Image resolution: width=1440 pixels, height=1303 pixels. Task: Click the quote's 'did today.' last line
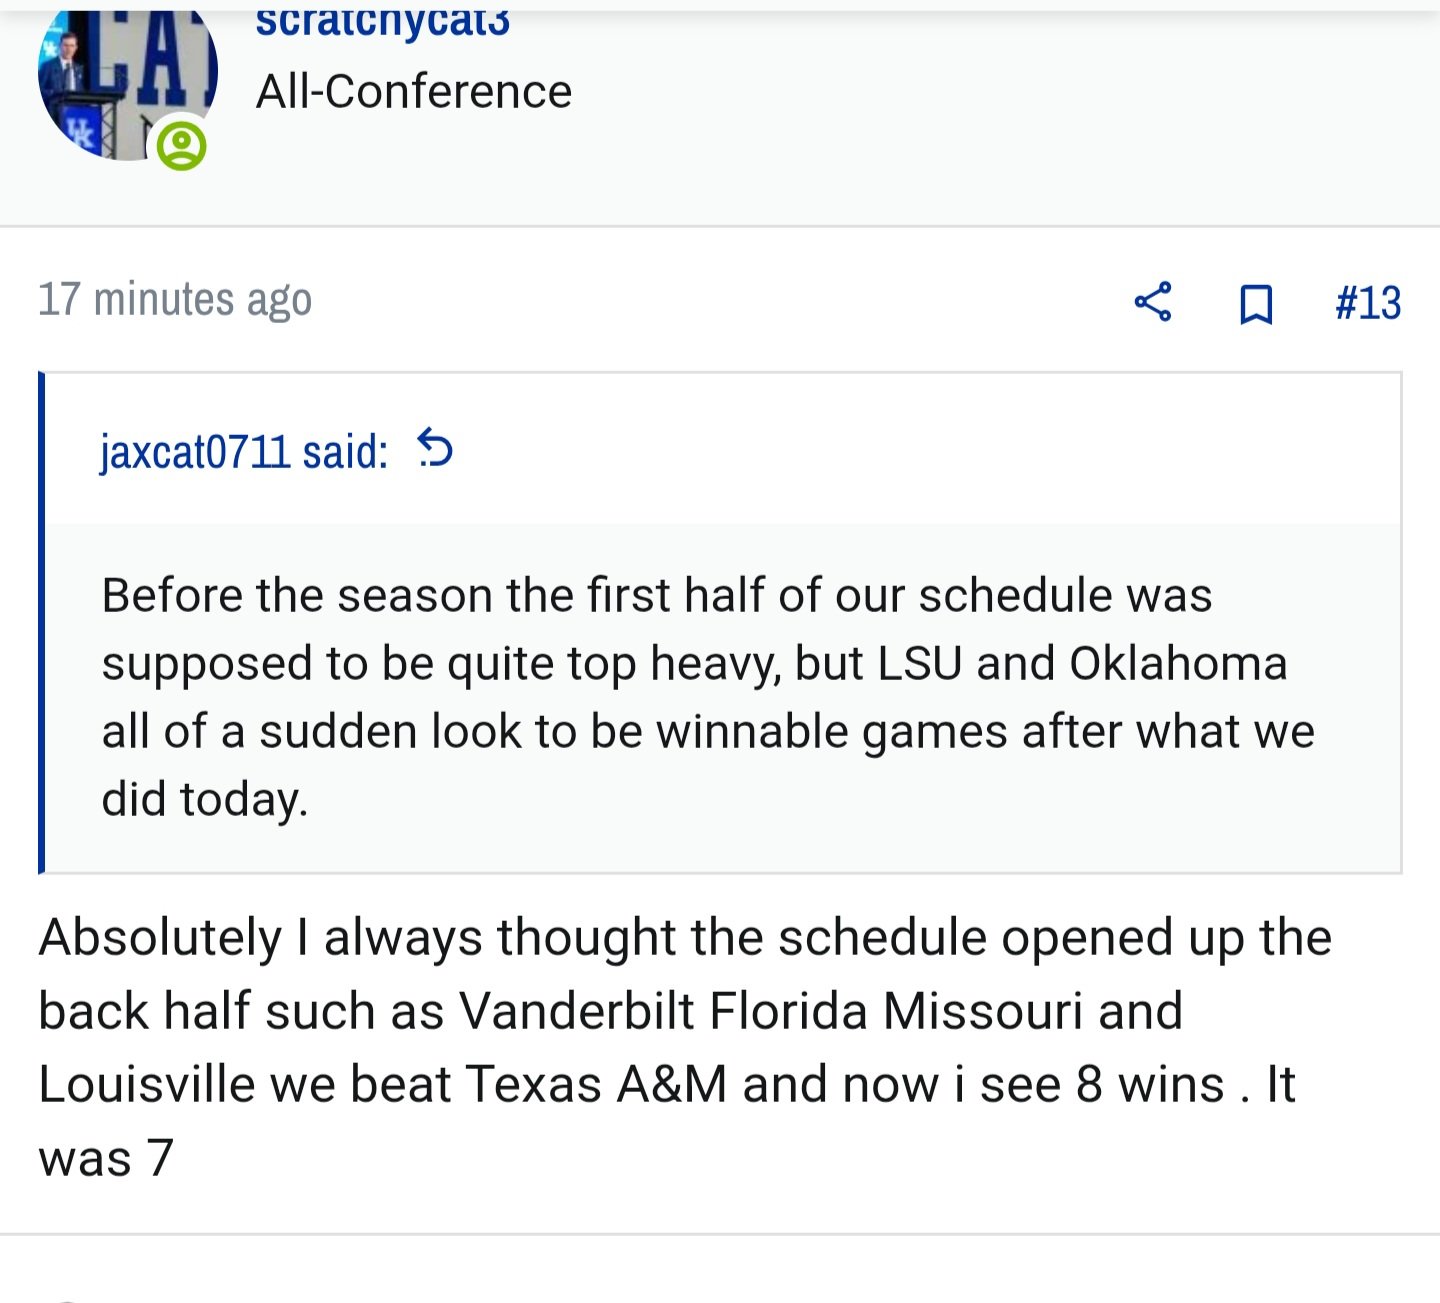[x=205, y=800]
